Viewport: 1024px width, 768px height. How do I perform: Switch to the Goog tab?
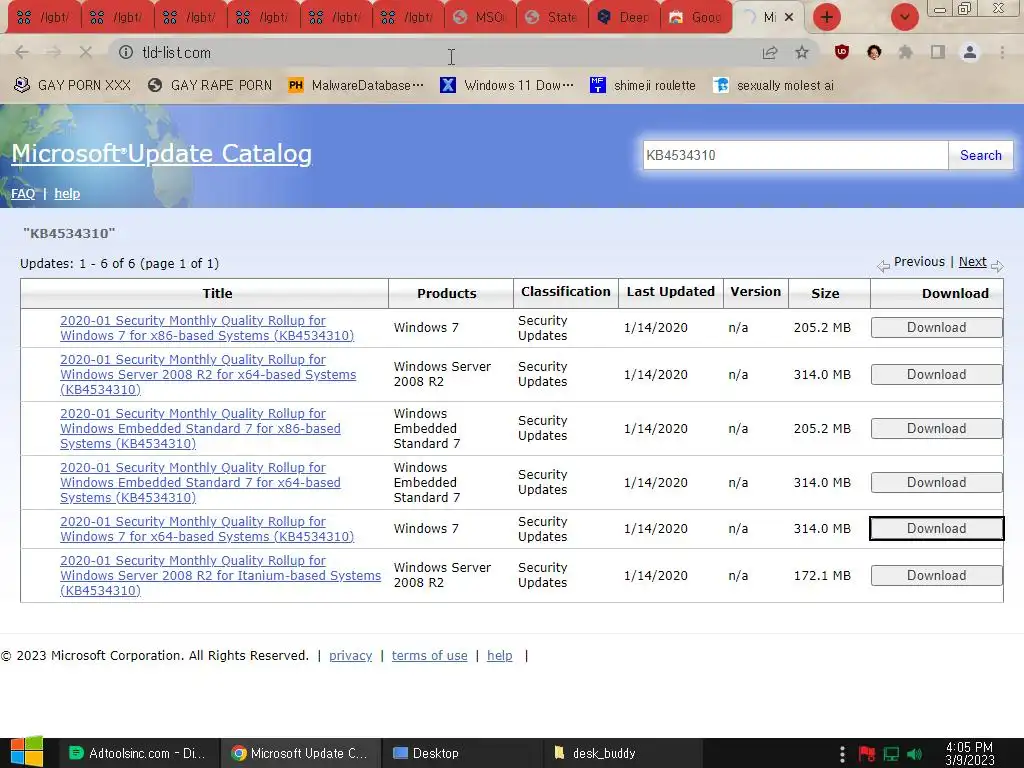pyautogui.click(x=697, y=17)
